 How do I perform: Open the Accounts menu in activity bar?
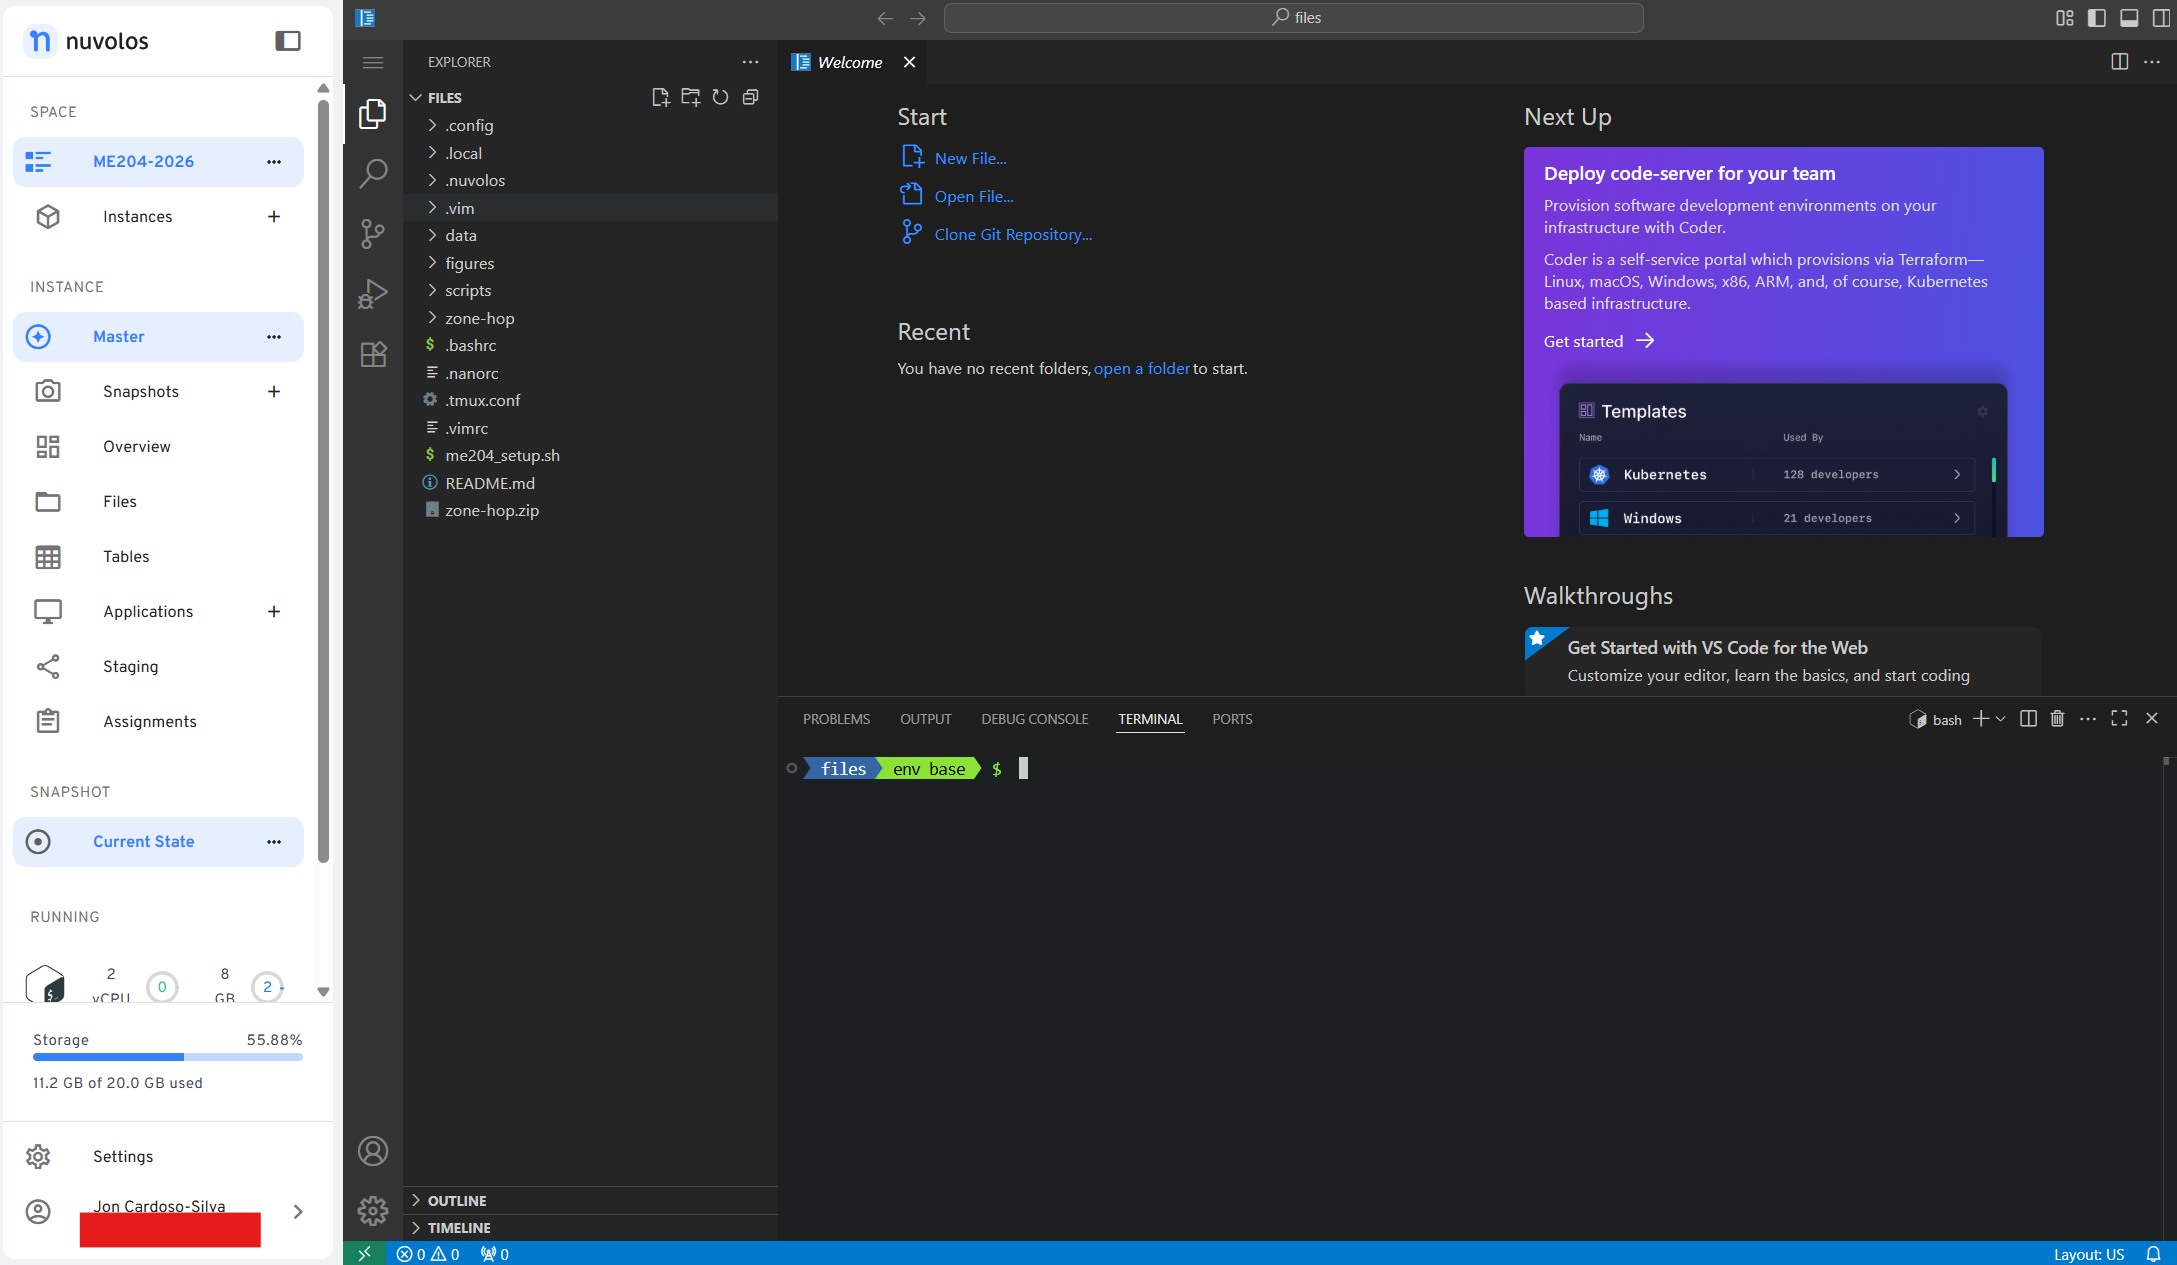[x=373, y=1151]
